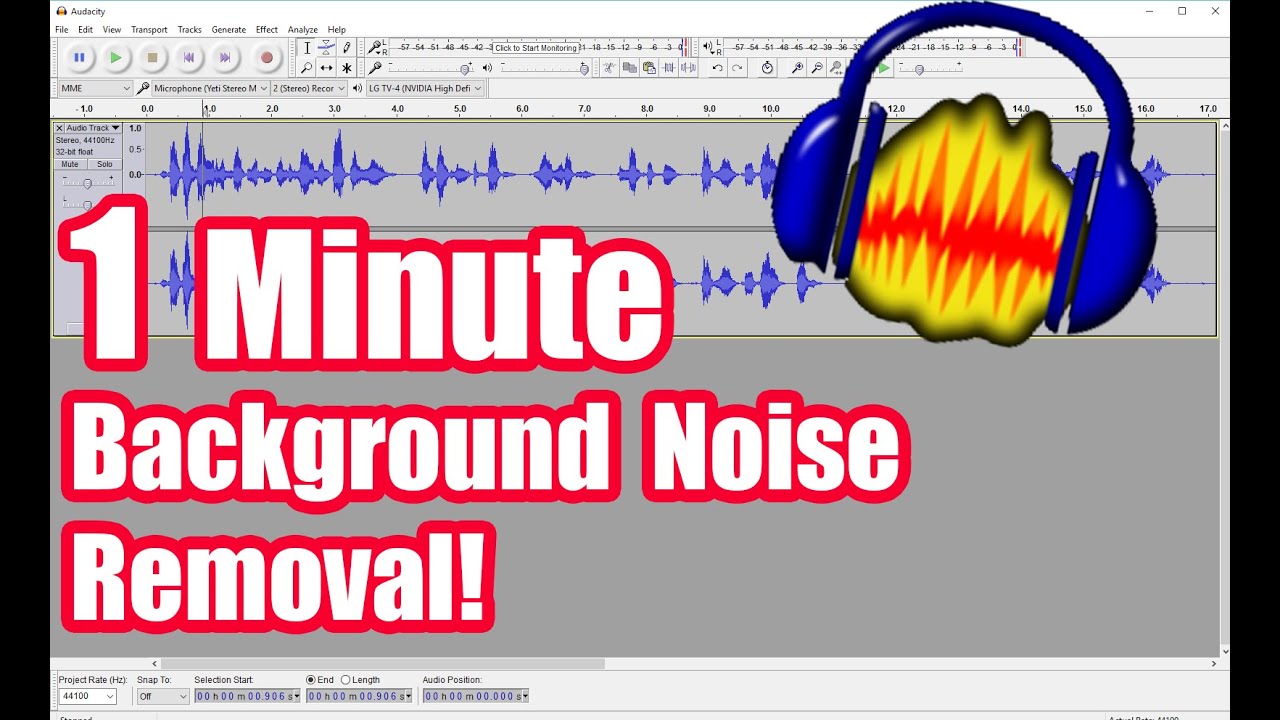Select the End radio button
The height and width of the screenshot is (720, 1280).
click(311, 680)
